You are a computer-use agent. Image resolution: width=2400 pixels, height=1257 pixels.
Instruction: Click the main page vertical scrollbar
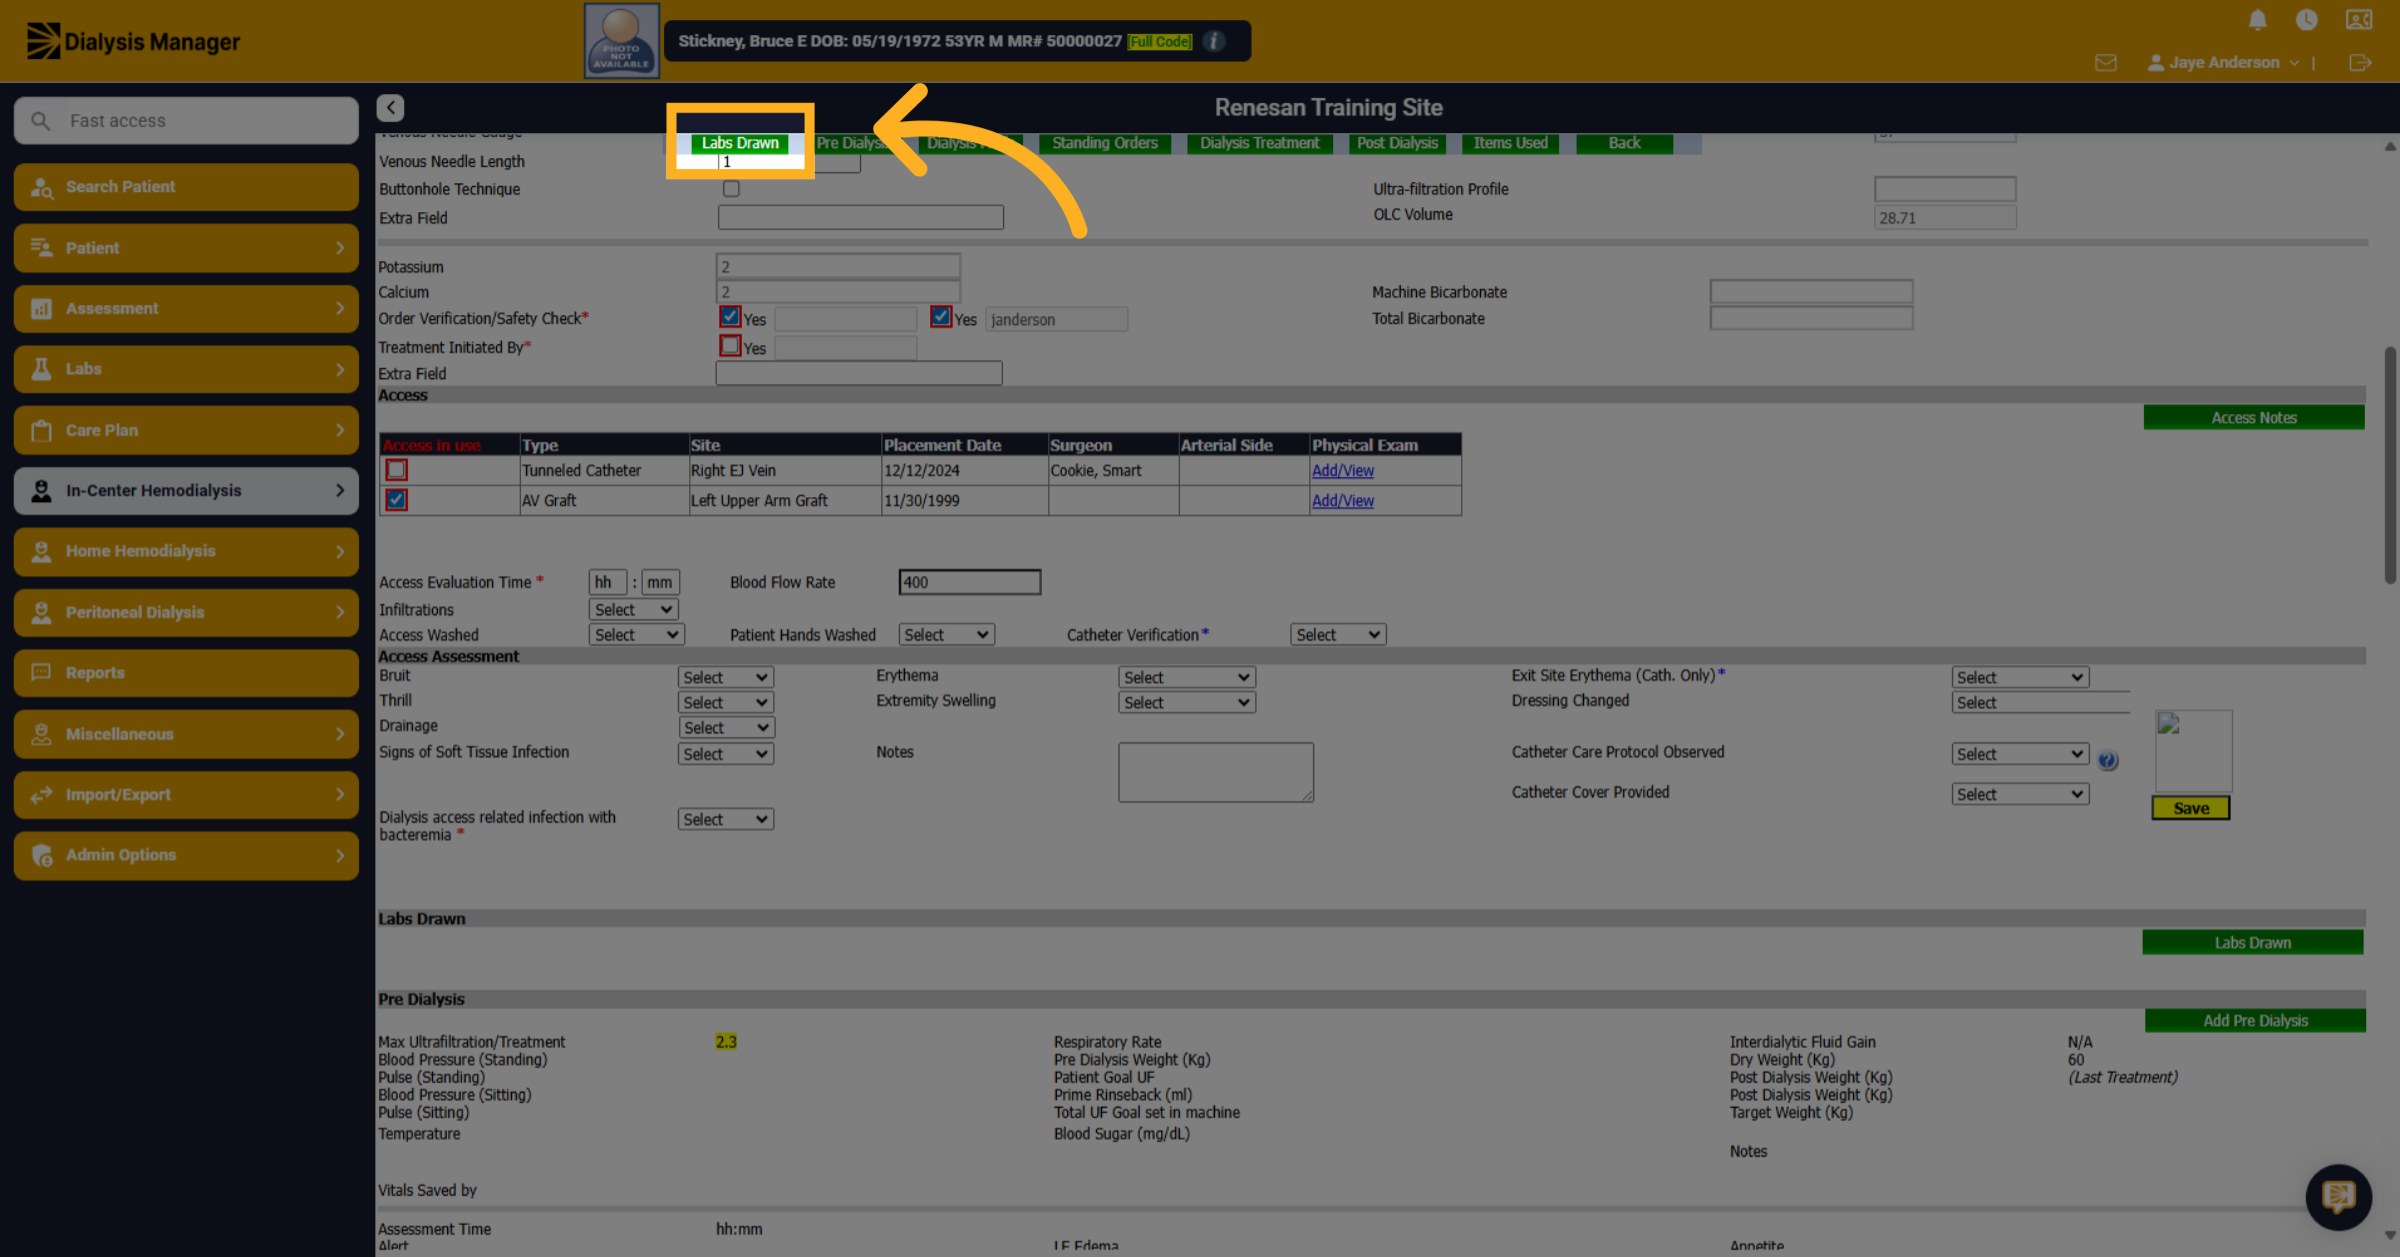click(2390, 465)
